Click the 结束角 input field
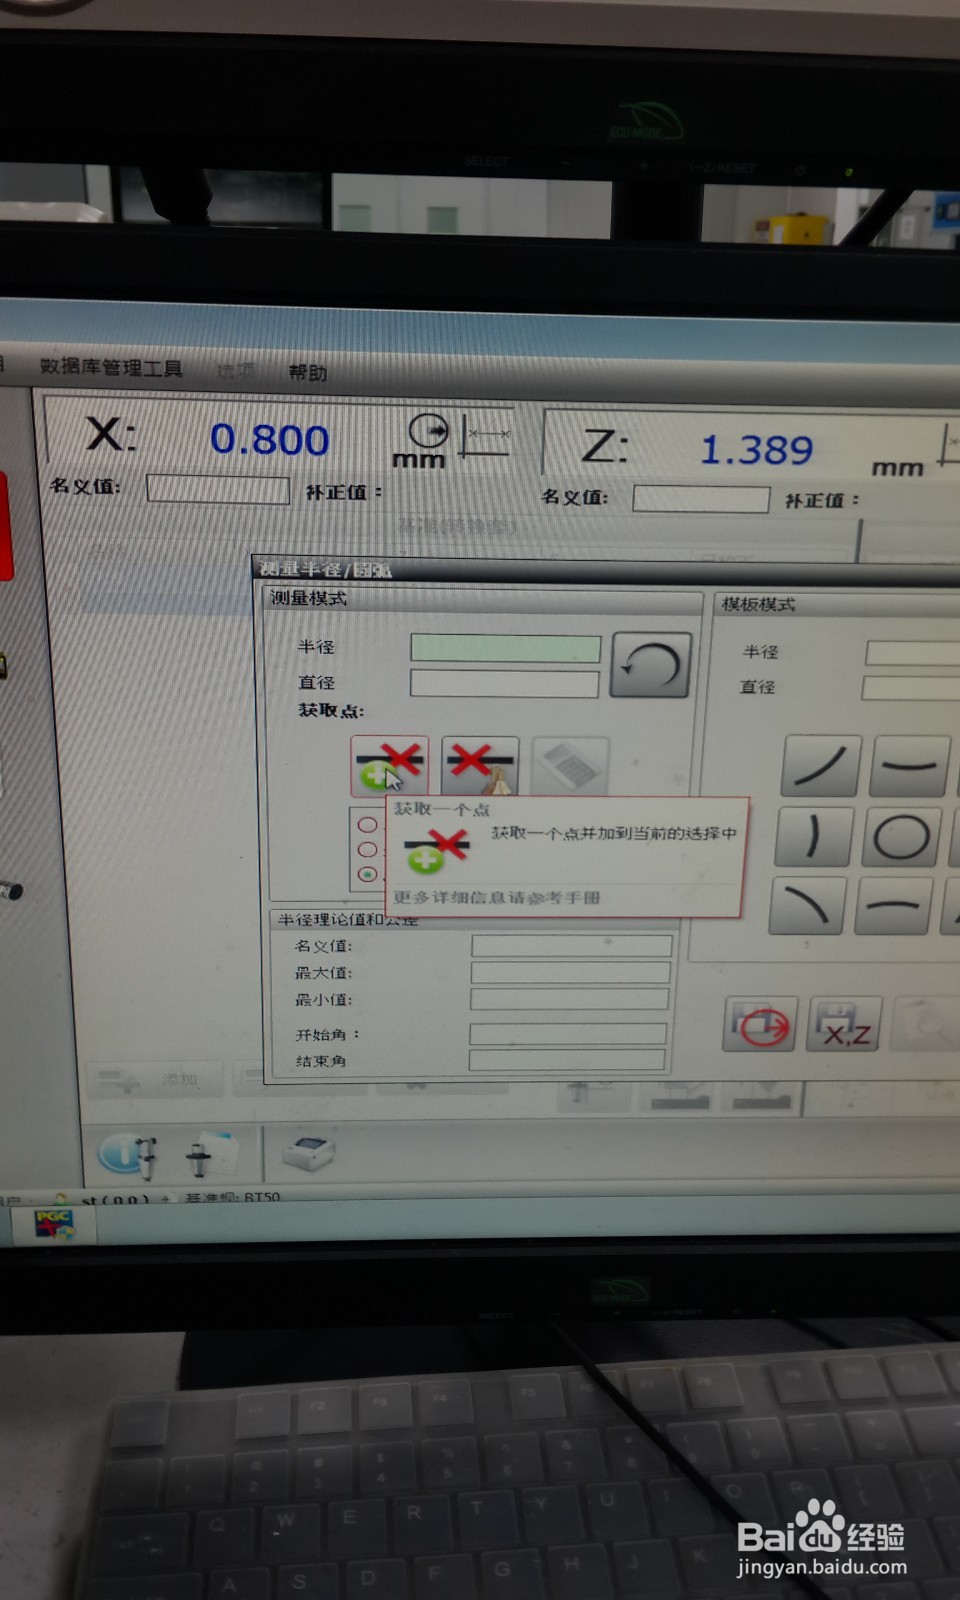The height and width of the screenshot is (1600, 960). tap(567, 1060)
